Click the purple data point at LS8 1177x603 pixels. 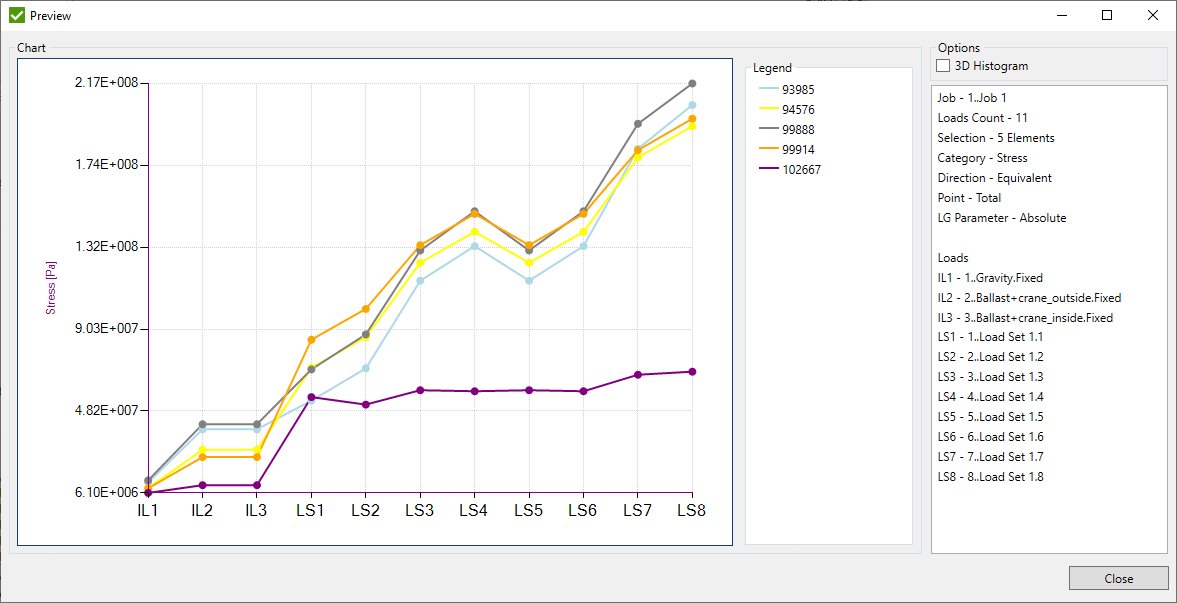[x=692, y=372]
